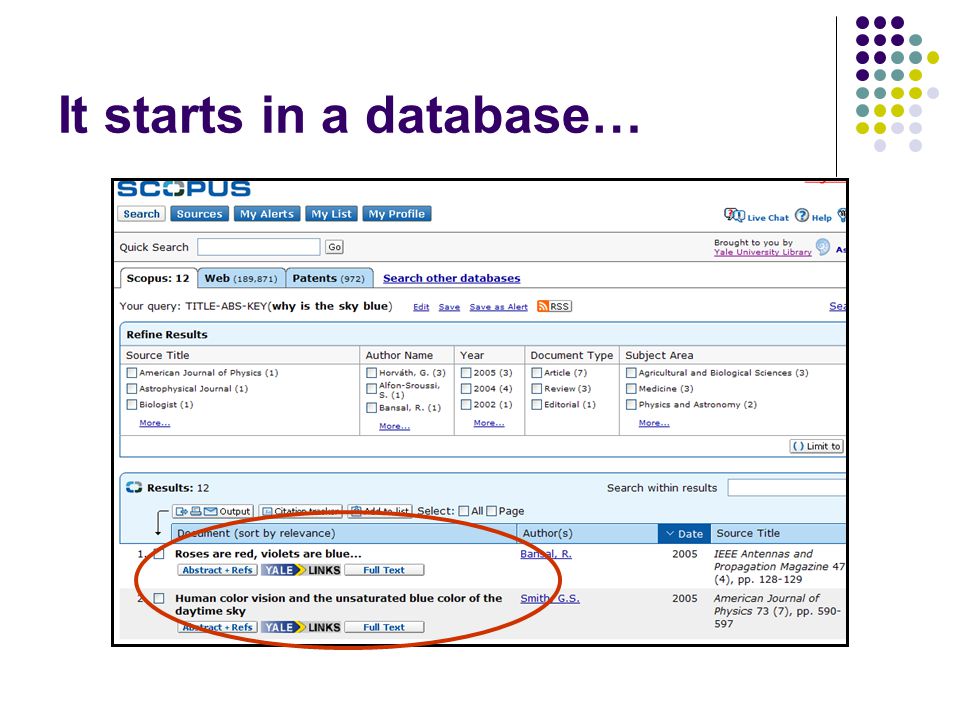Open Full Text for Human color vision
This screenshot has width=960, height=720.
[x=384, y=627]
